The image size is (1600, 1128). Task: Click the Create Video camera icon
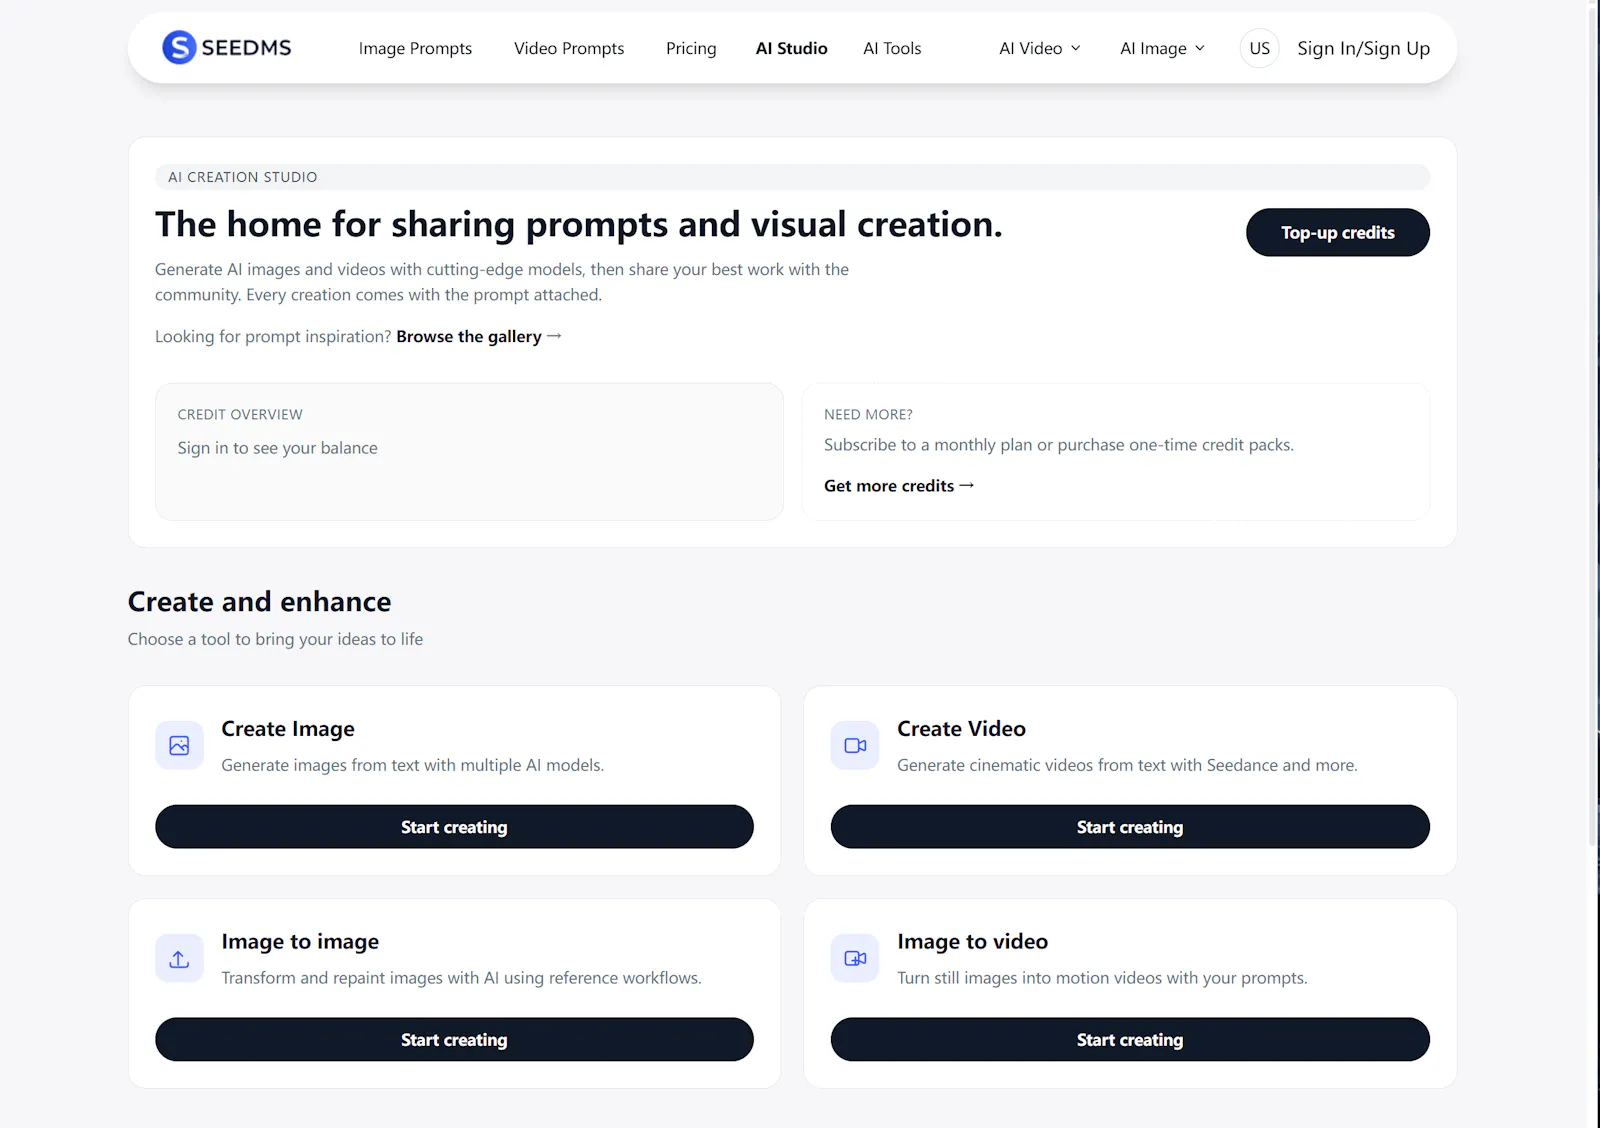tap(855, 746)
